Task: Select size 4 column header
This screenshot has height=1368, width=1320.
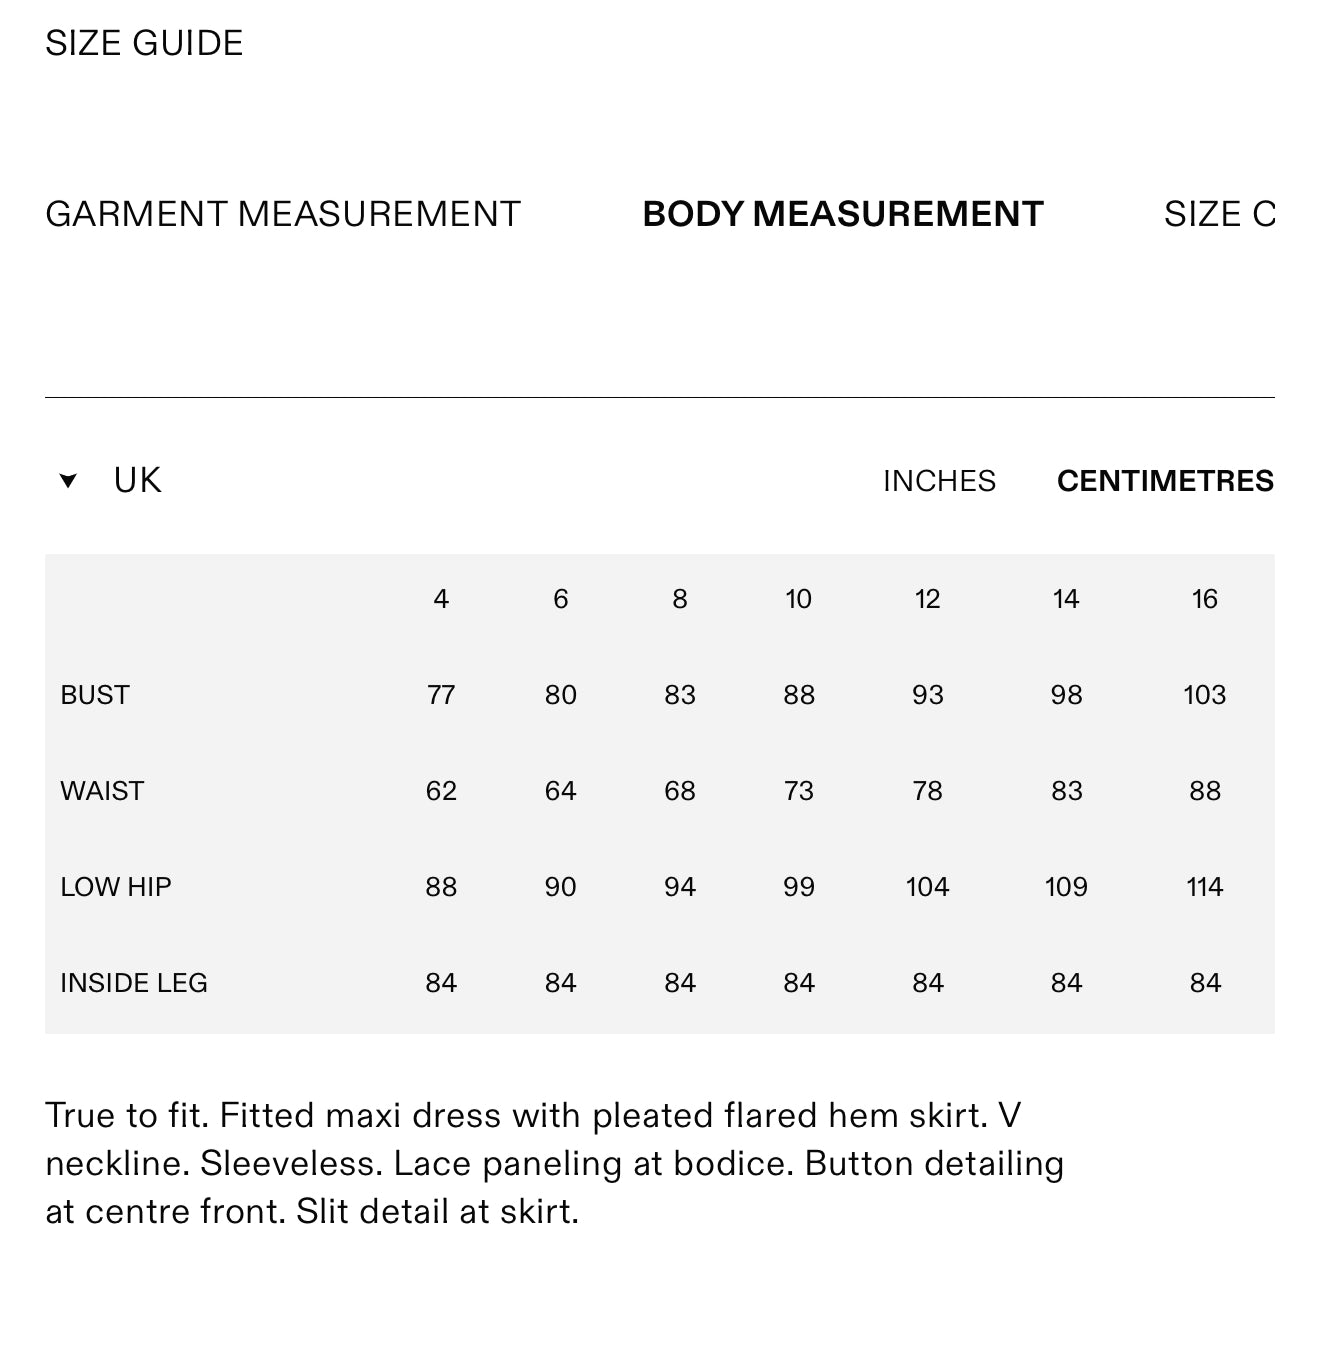Action: (x=441, y=599)
